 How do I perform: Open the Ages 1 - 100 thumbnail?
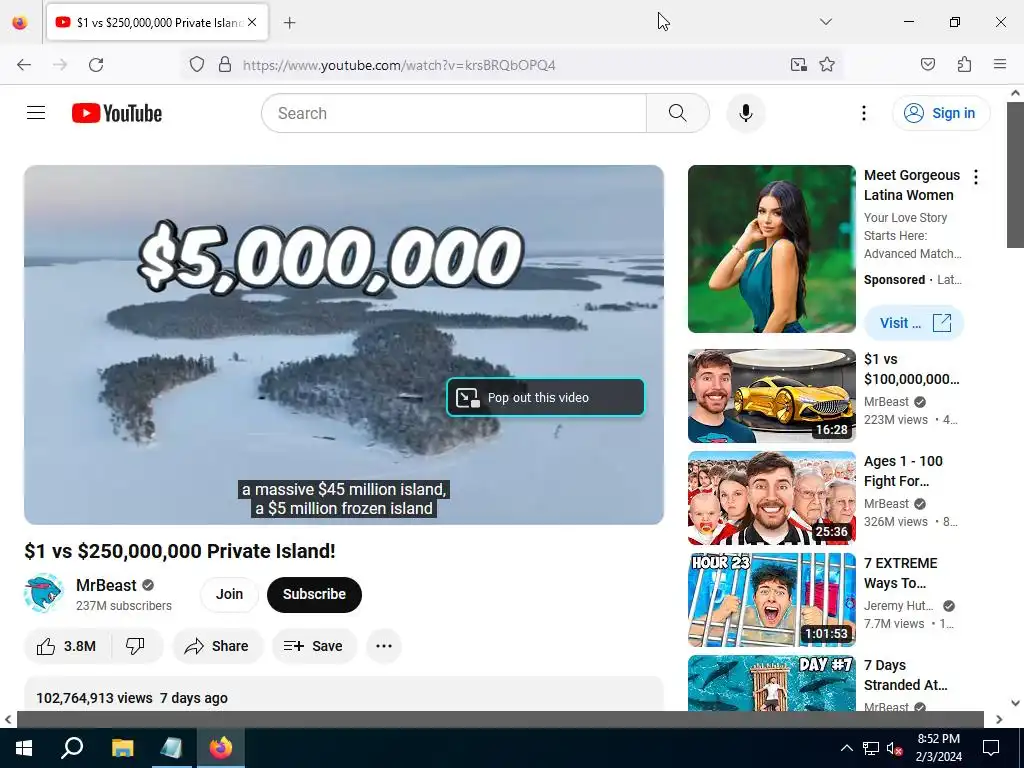point(771,498)
